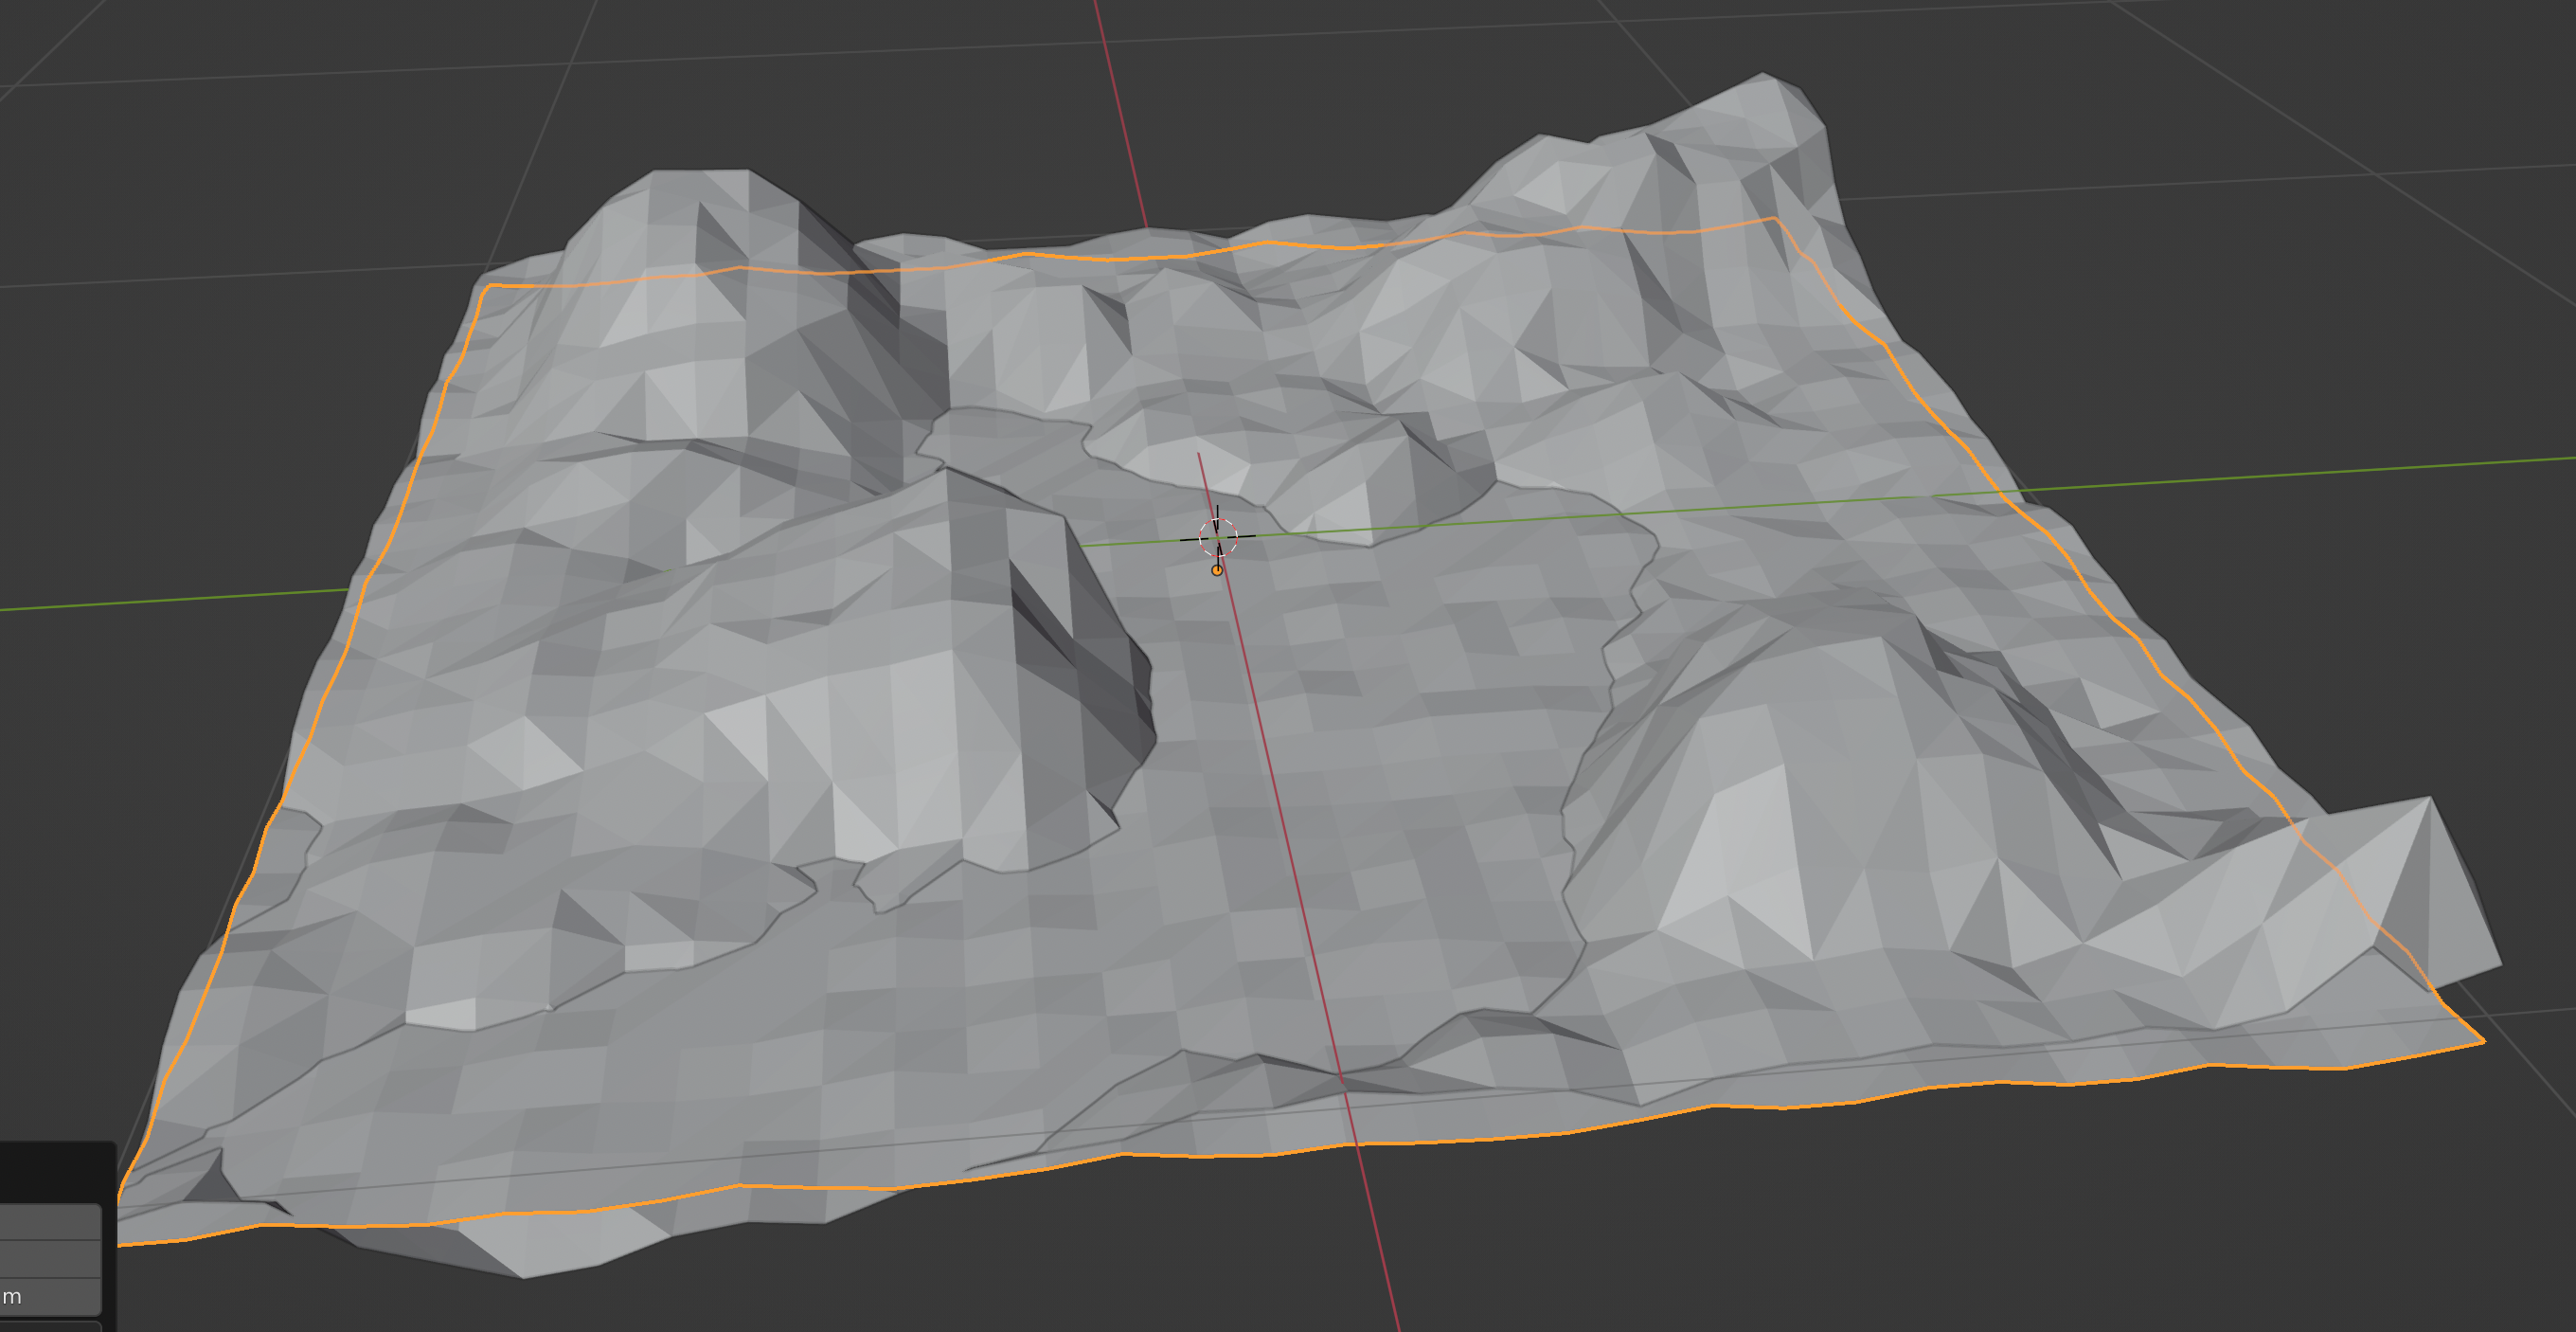Image resolution: width=2576 pixels, height=1332 pixels.
Task: Click the dark header of bottom-left operator panel
Action: click(x=55, y=1172)
